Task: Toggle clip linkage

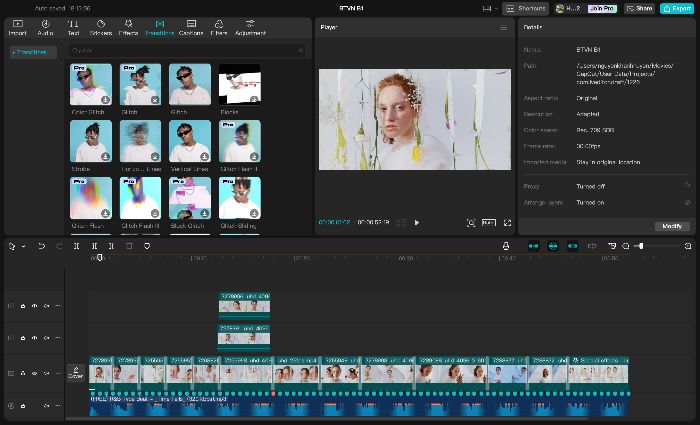Action: (x=572, y=246)
